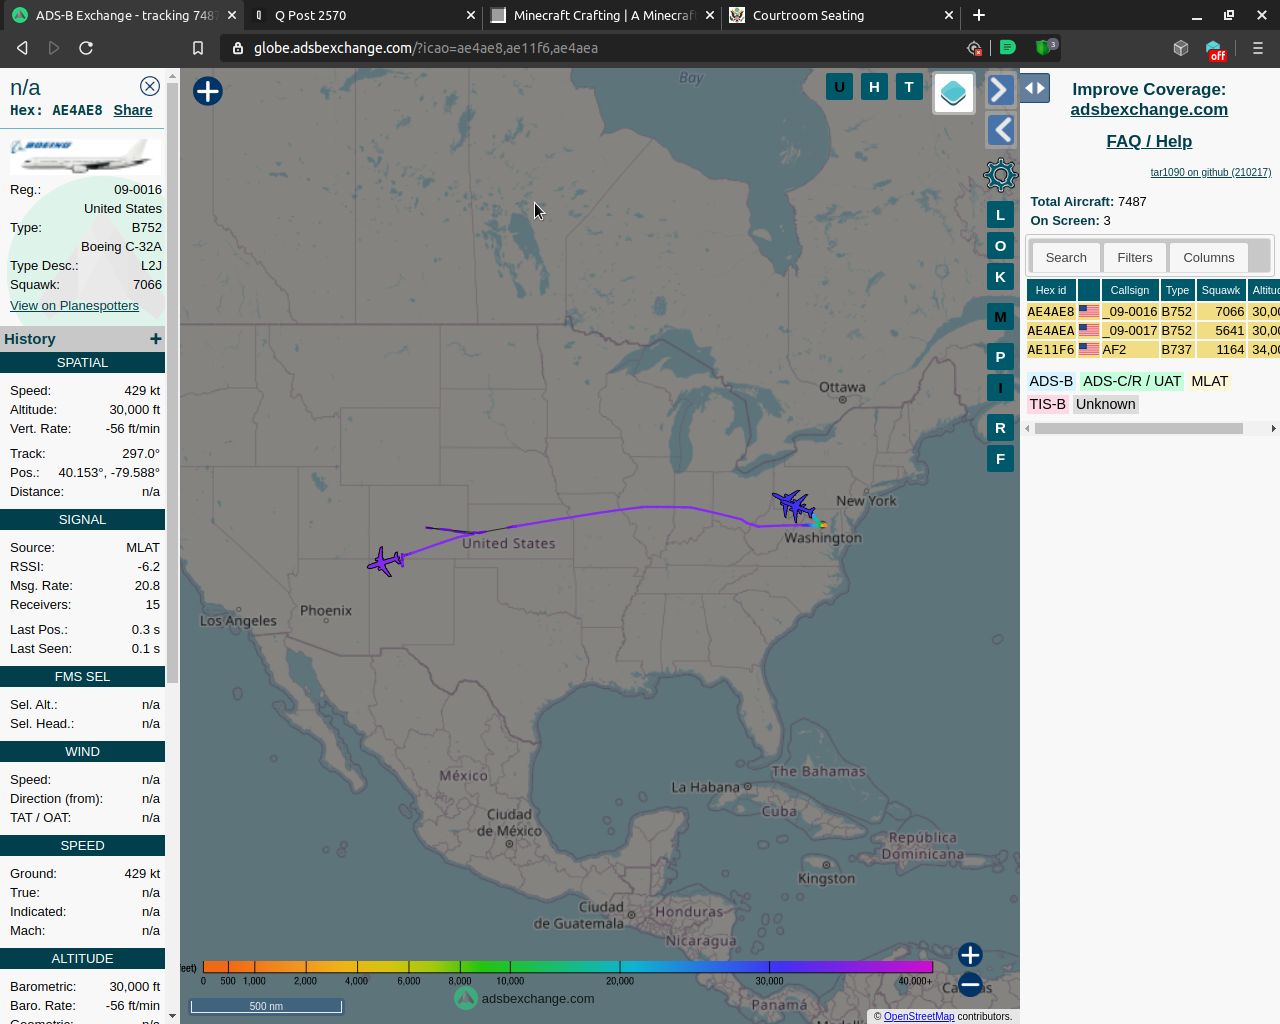Screen dimensions: 1280x1024
Task: Click the aircraft table horizontal scrollbar
Action: 1139,428
